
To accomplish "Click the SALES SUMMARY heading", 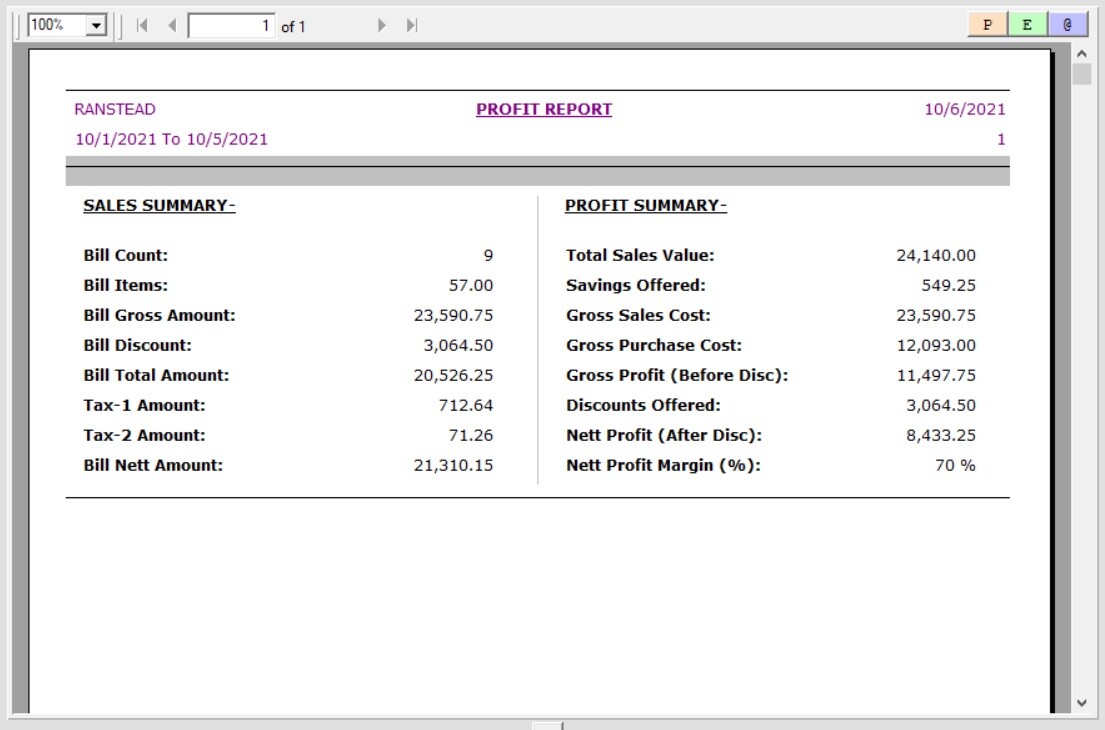I will (x=159, y=205).
